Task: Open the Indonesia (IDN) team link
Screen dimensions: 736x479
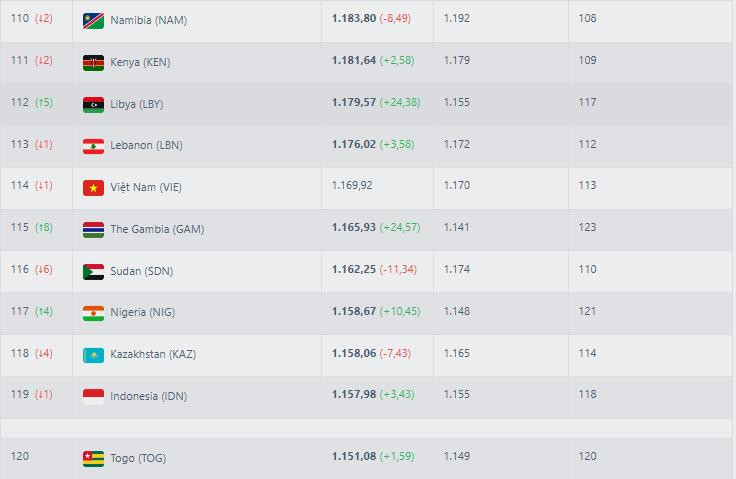Action: click(148, 397)
